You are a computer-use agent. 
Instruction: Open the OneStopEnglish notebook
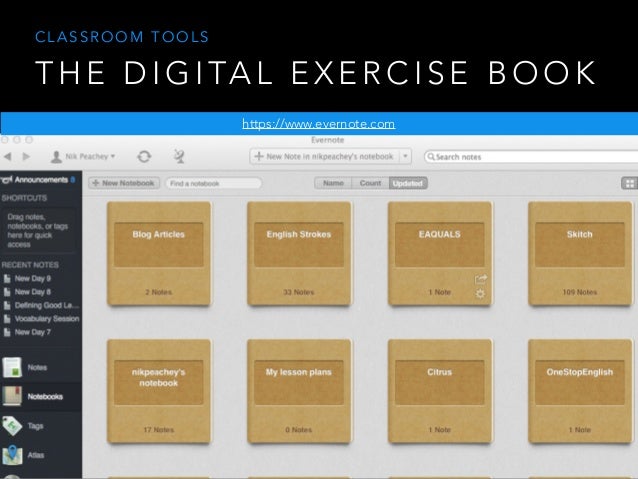pos(580,391)
